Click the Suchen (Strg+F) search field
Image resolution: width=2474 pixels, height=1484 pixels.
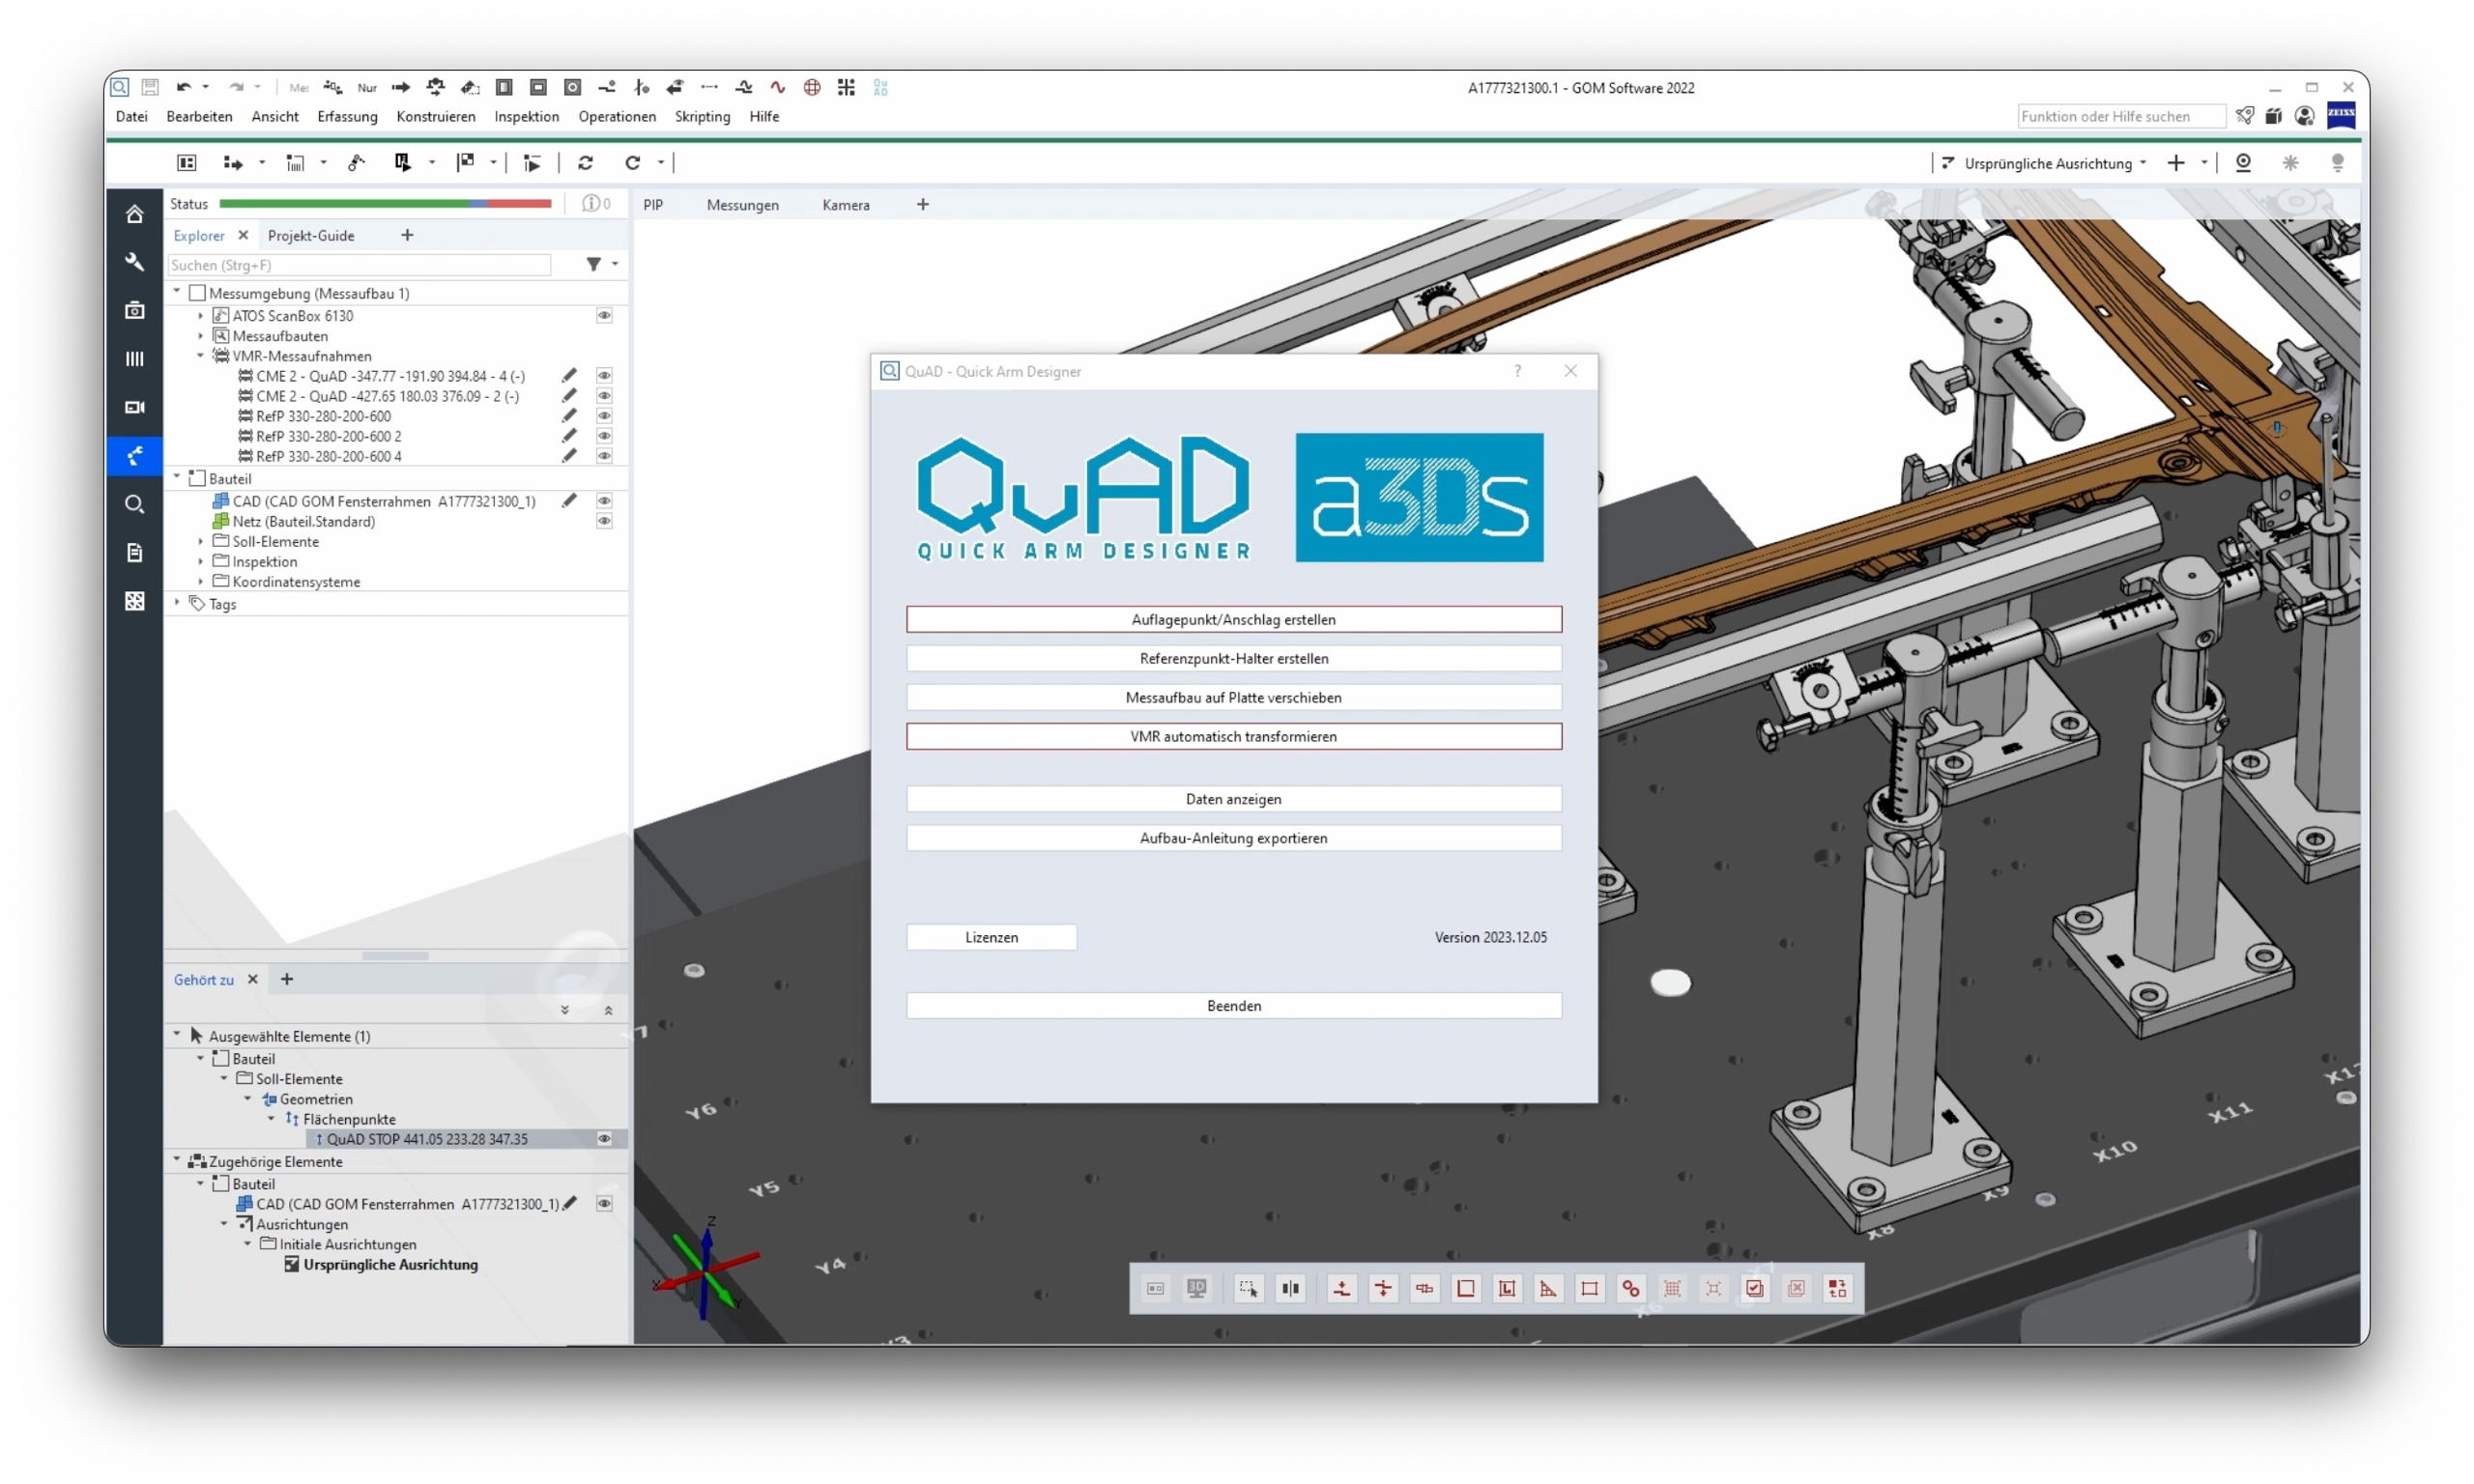359,265
